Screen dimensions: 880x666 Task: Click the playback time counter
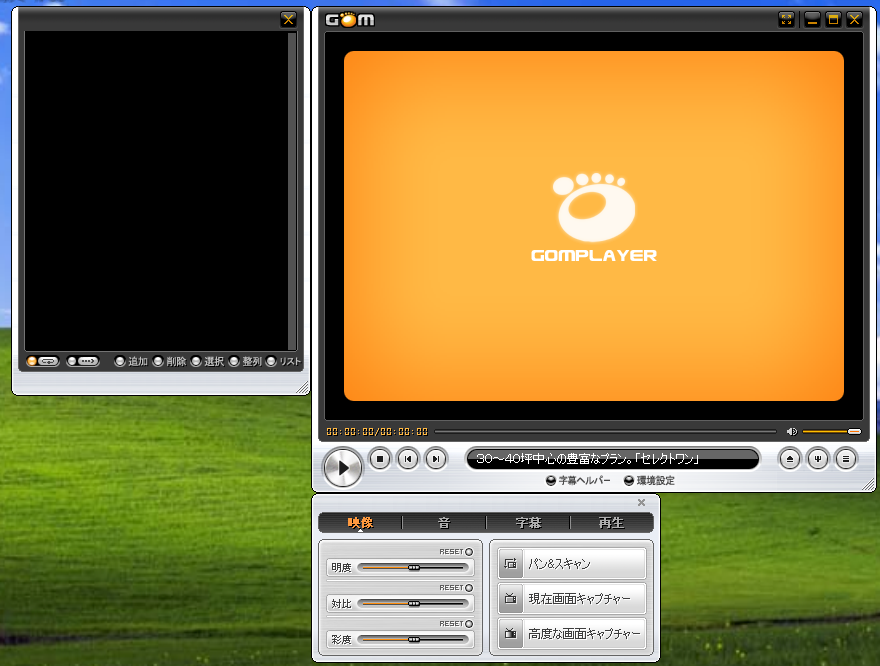click(x=377, y=431)
